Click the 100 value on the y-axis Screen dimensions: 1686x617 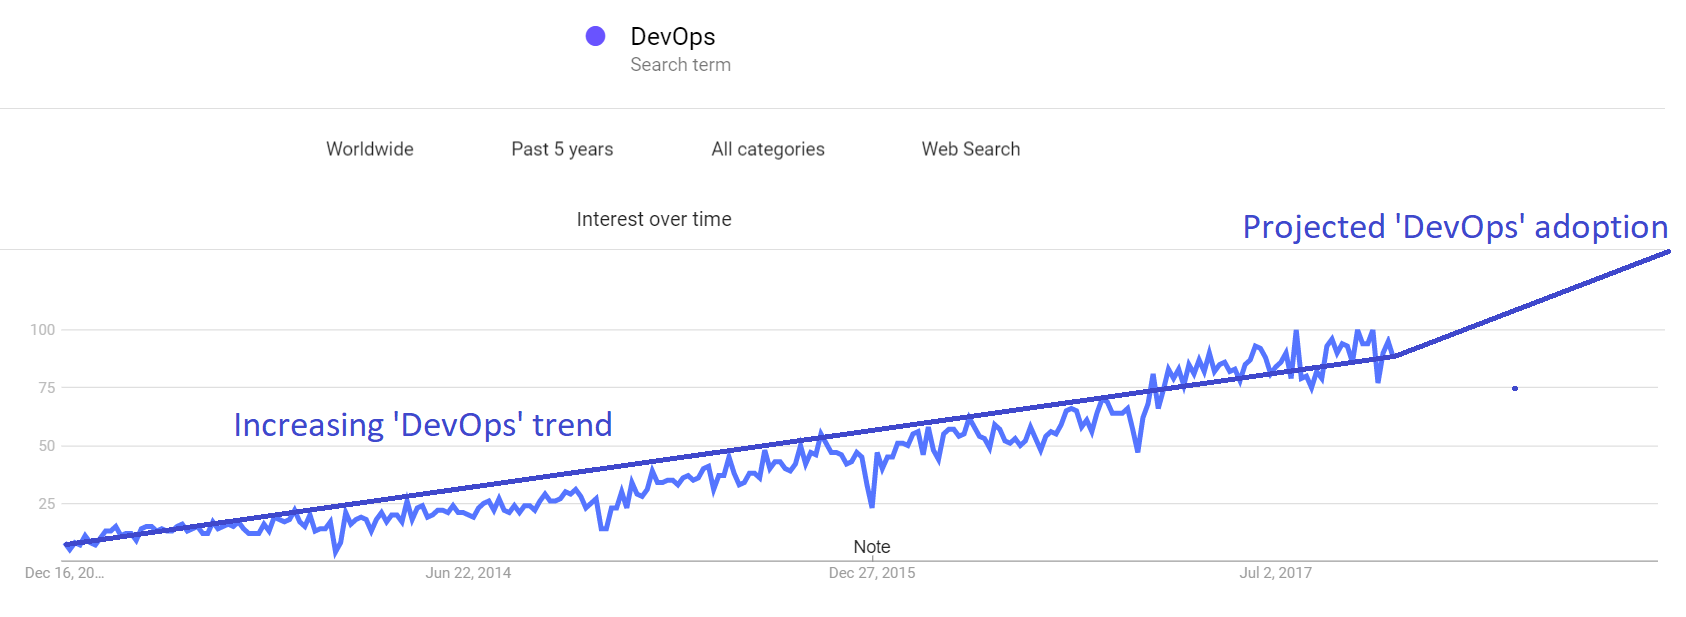(x=43, y=330)
